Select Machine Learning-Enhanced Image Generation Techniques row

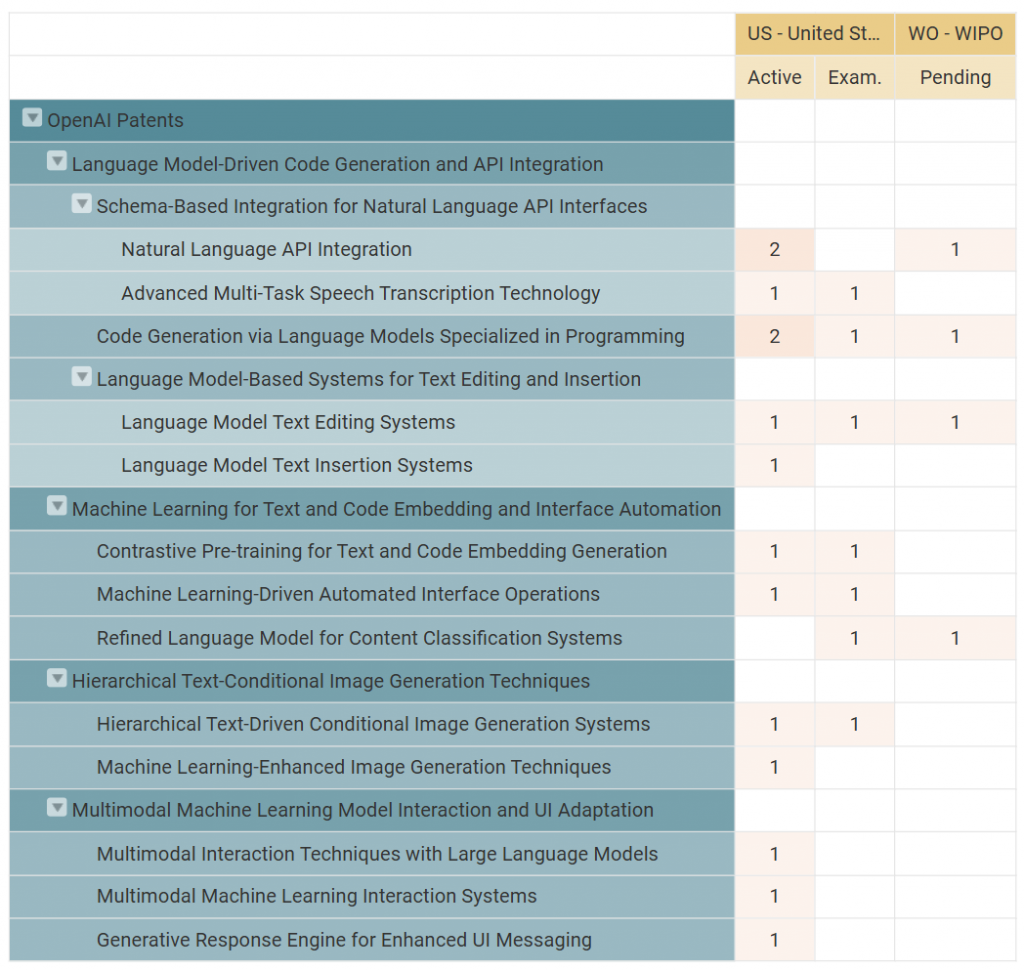[x=372, y=767]
